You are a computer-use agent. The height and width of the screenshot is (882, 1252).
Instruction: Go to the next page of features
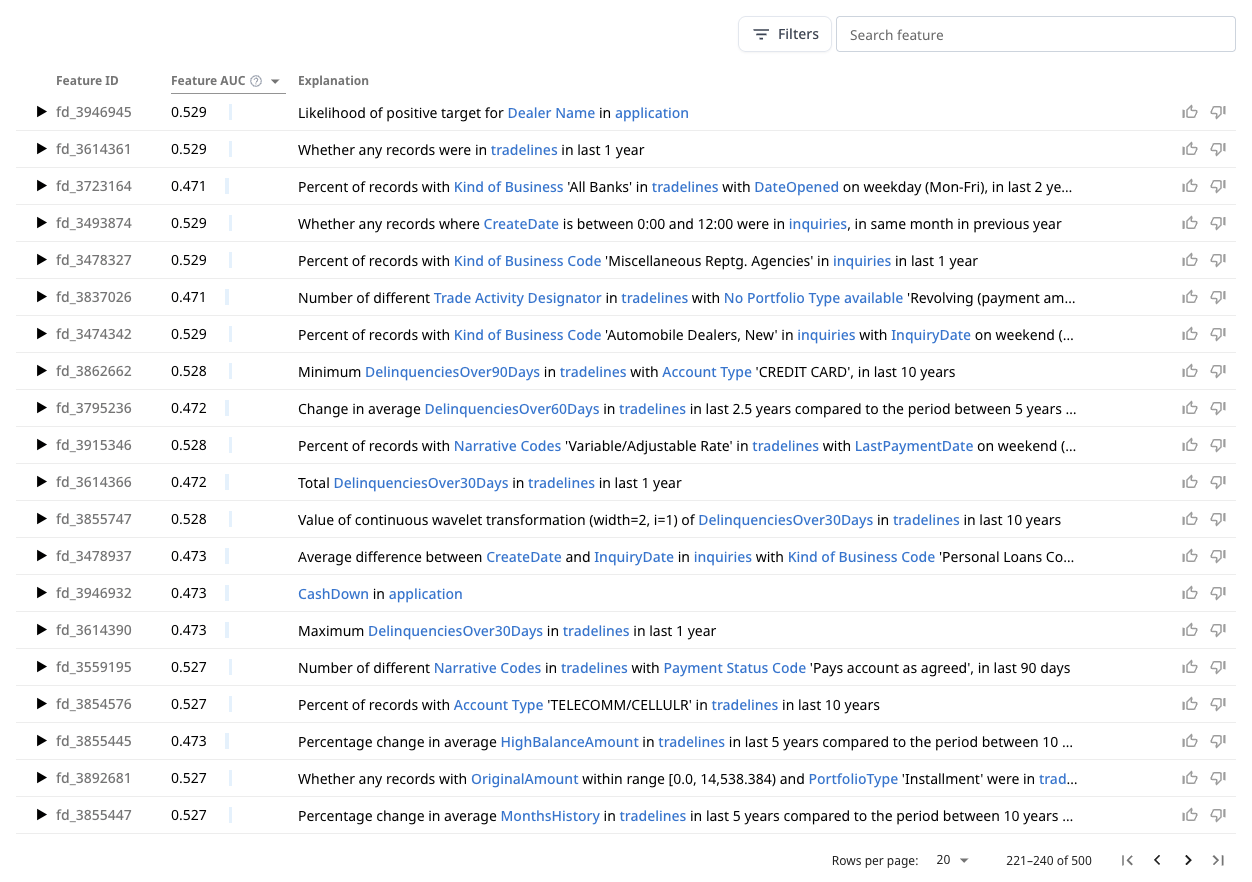[x=1188, y=860]
